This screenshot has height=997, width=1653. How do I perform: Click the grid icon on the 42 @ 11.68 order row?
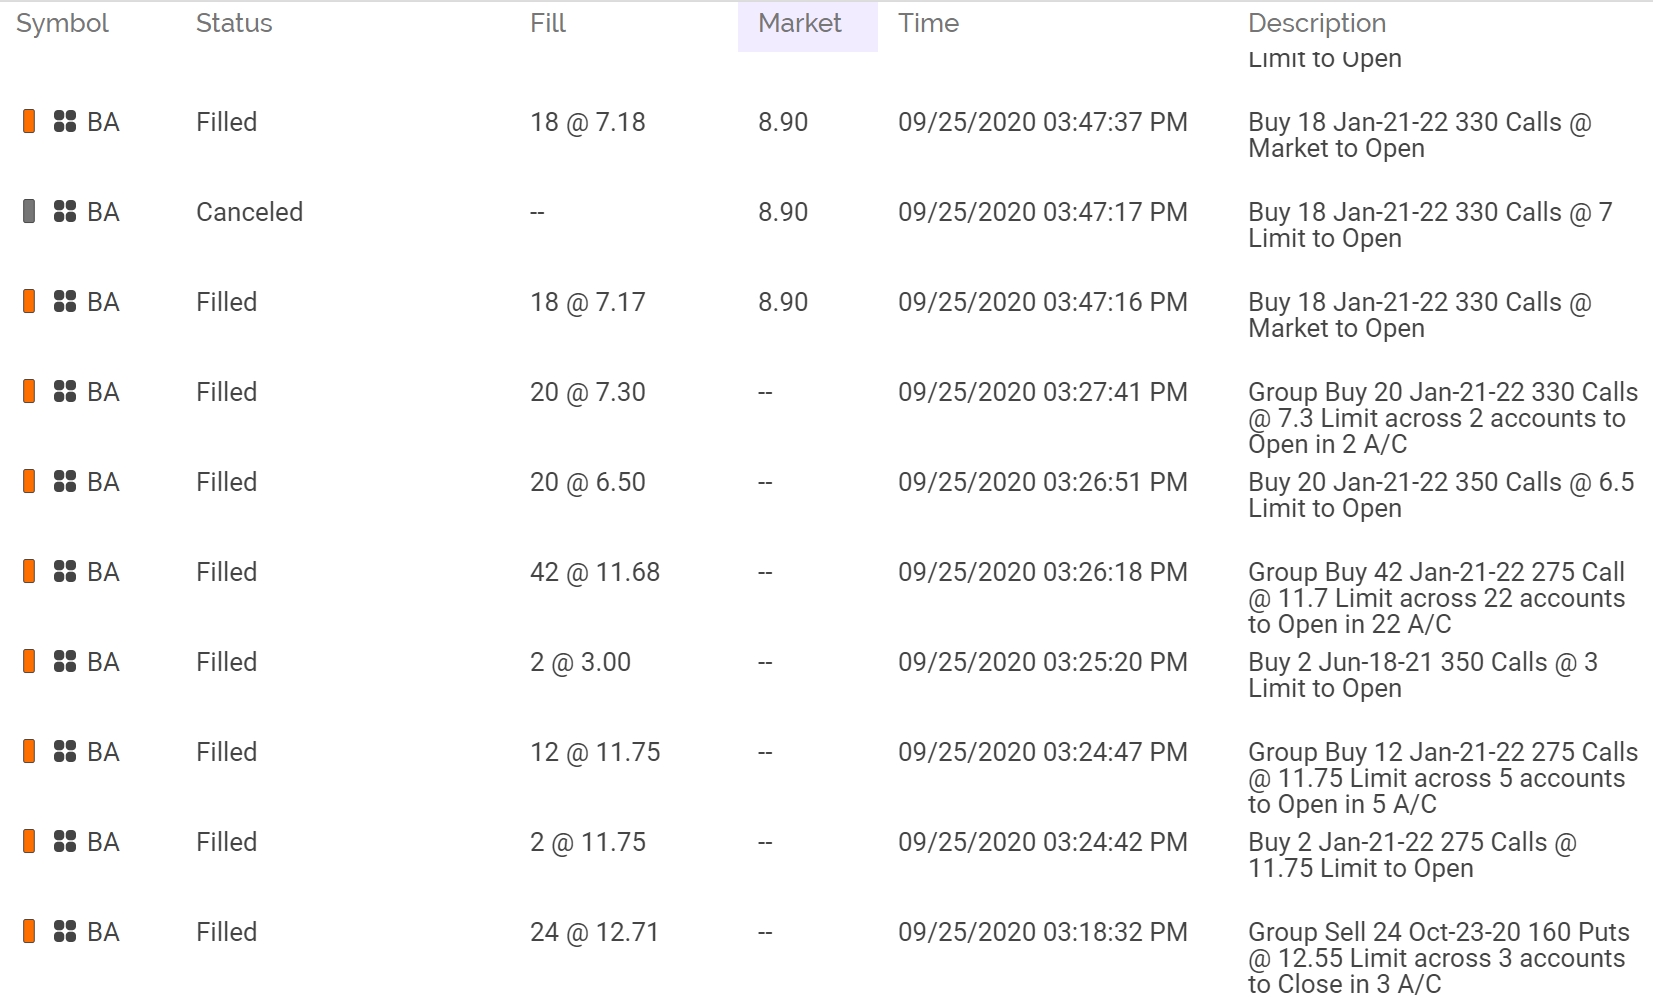[65, 572]
